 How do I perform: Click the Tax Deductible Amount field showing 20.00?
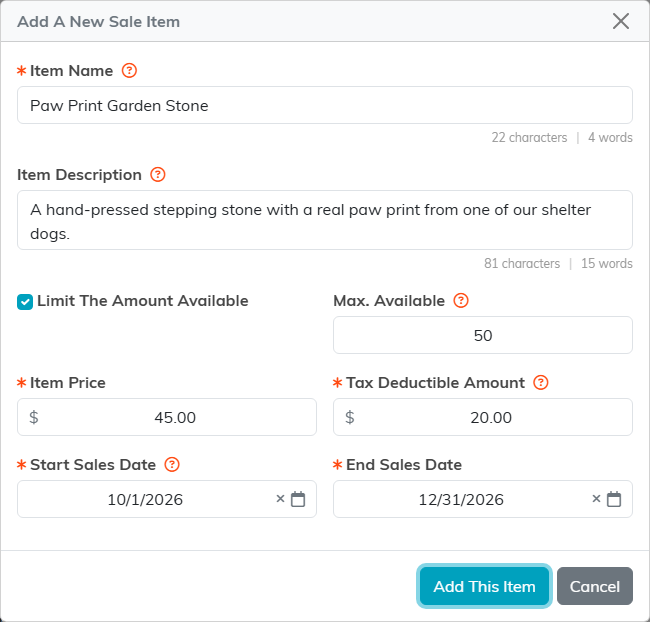[483, 417]
